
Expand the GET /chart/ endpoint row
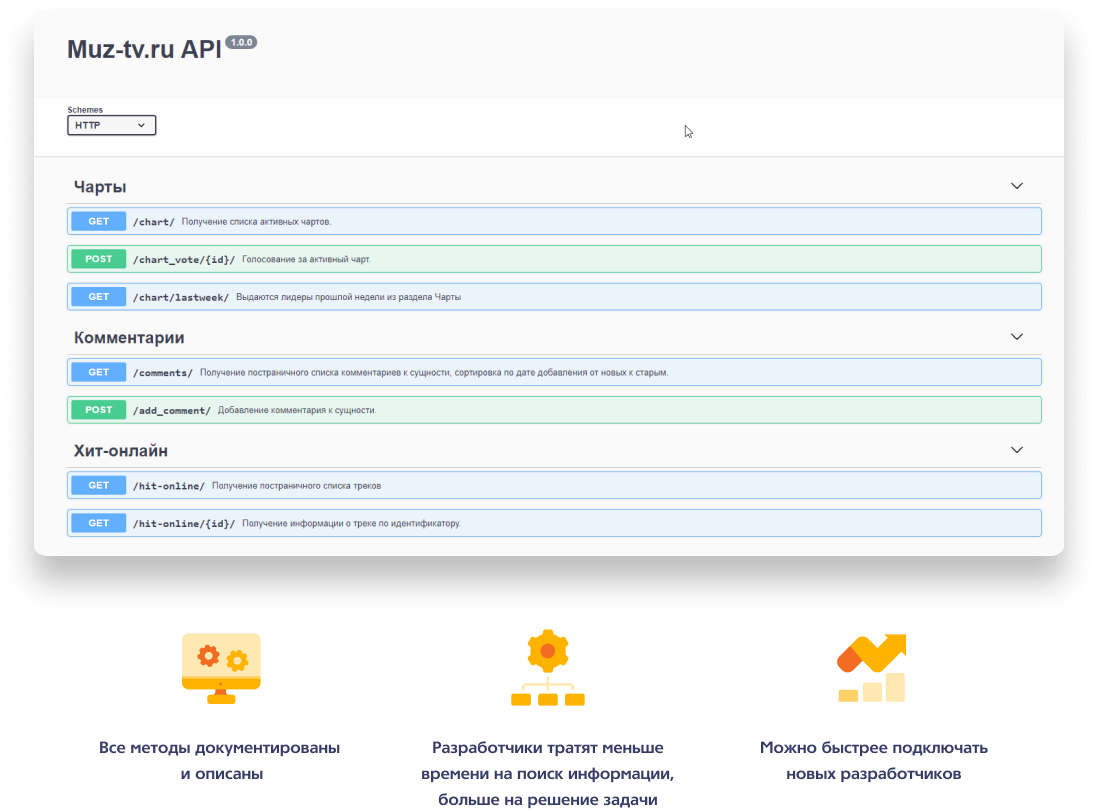coord(554,221)
